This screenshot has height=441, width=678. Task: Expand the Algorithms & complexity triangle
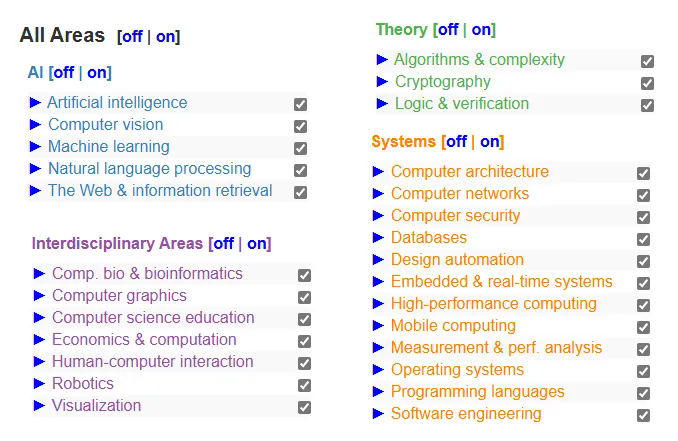(x=382, y=59)
